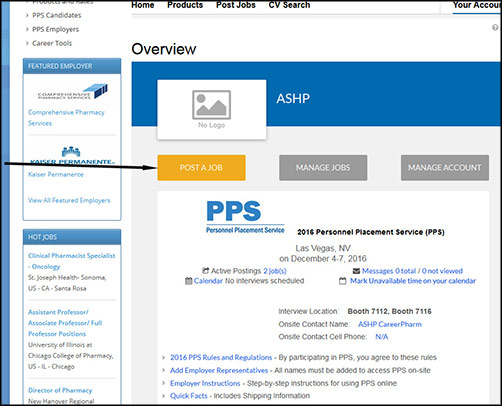The height and width of the screenshot is (406, 502).
Task: Click the Kaiser Permanente logo
Action: pos(72,156)
